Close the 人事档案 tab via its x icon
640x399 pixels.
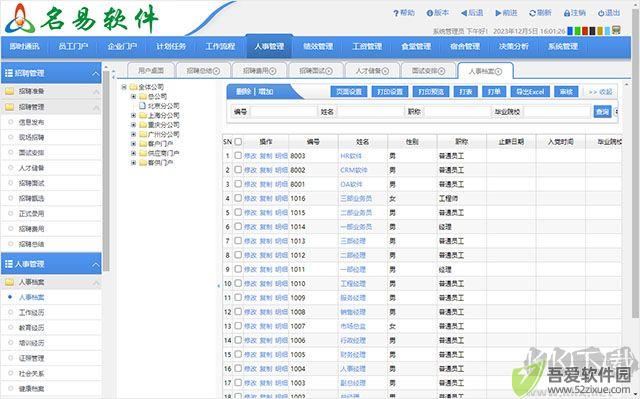tap(498, 71)
